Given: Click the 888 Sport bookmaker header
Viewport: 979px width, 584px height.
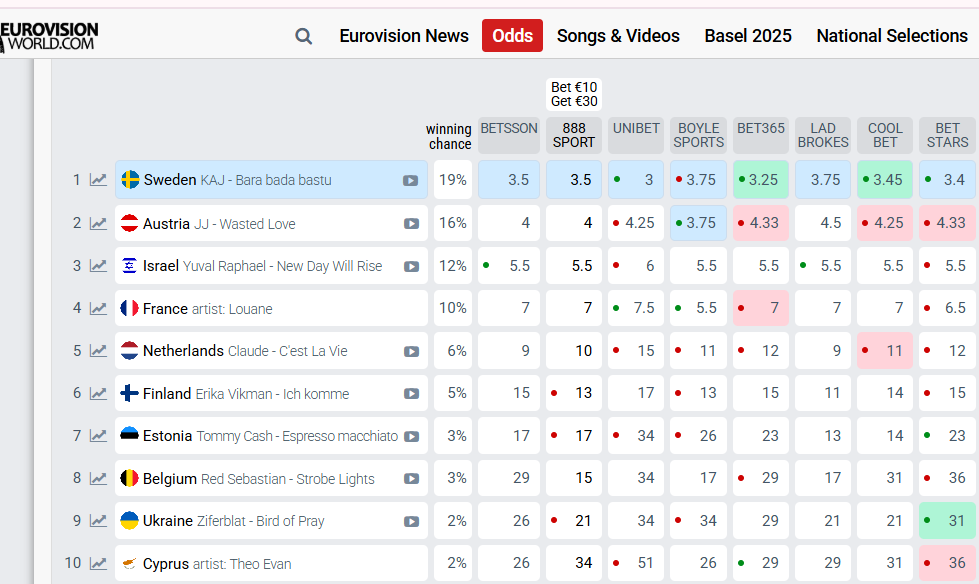Looking at the screenshot, I should coord(574,135).
